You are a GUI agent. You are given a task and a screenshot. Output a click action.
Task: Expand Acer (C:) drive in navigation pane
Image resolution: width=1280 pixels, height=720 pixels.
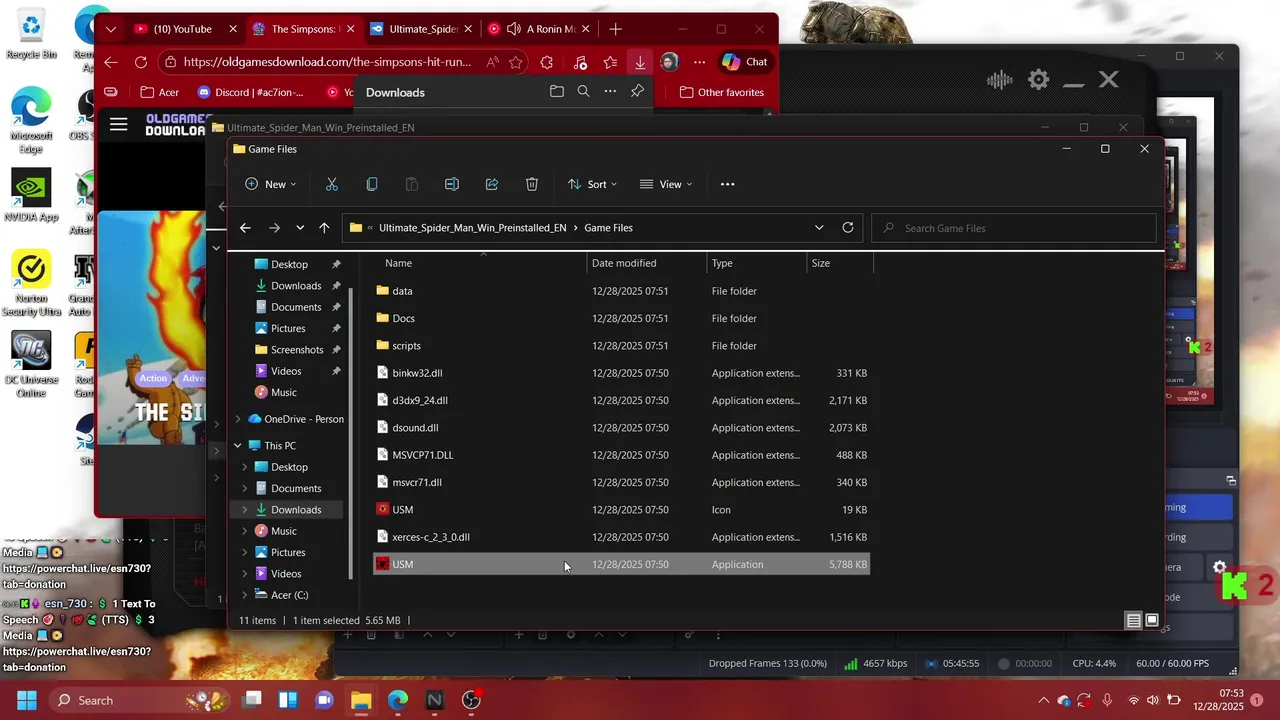245,595
